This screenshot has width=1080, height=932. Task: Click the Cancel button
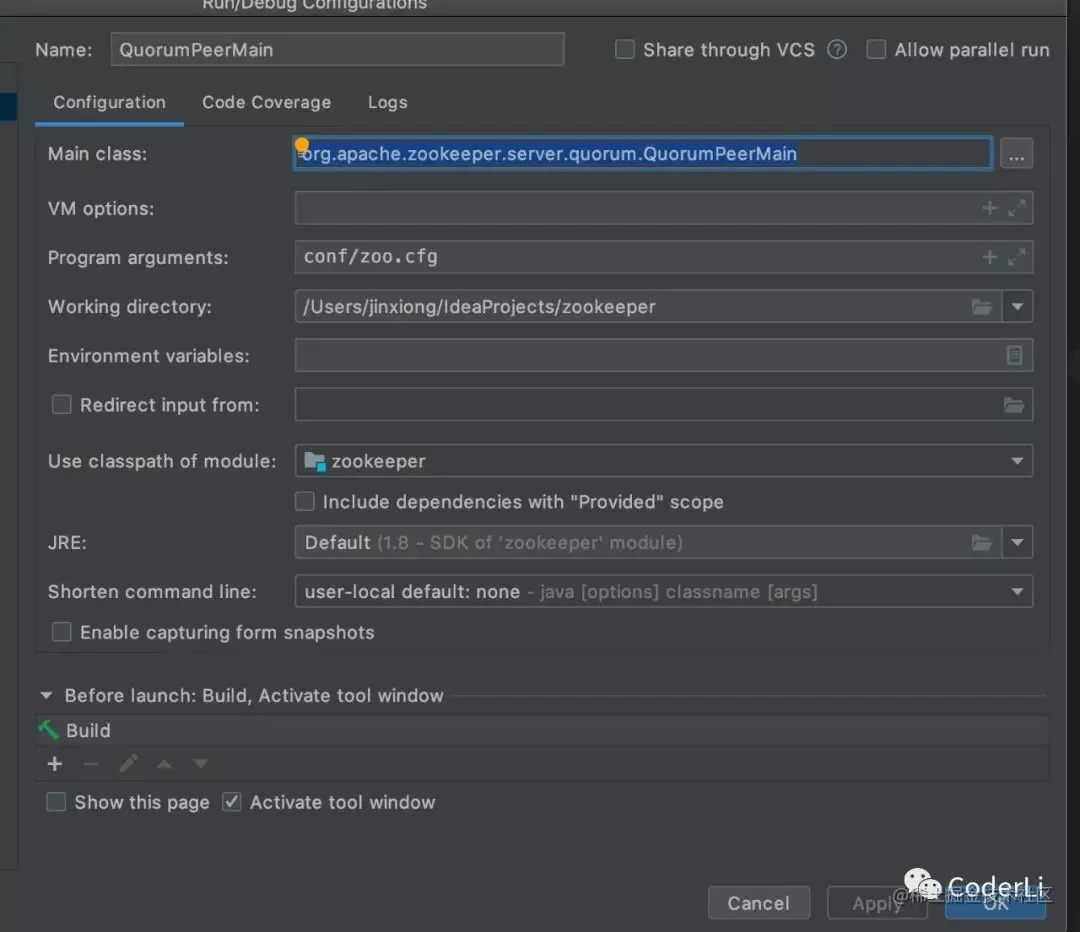pyautogui.click(x=758, y=903)
